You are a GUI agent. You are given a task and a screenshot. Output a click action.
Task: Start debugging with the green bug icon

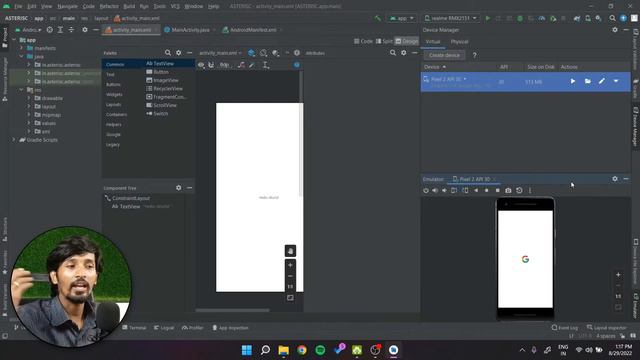click(520, 18)
